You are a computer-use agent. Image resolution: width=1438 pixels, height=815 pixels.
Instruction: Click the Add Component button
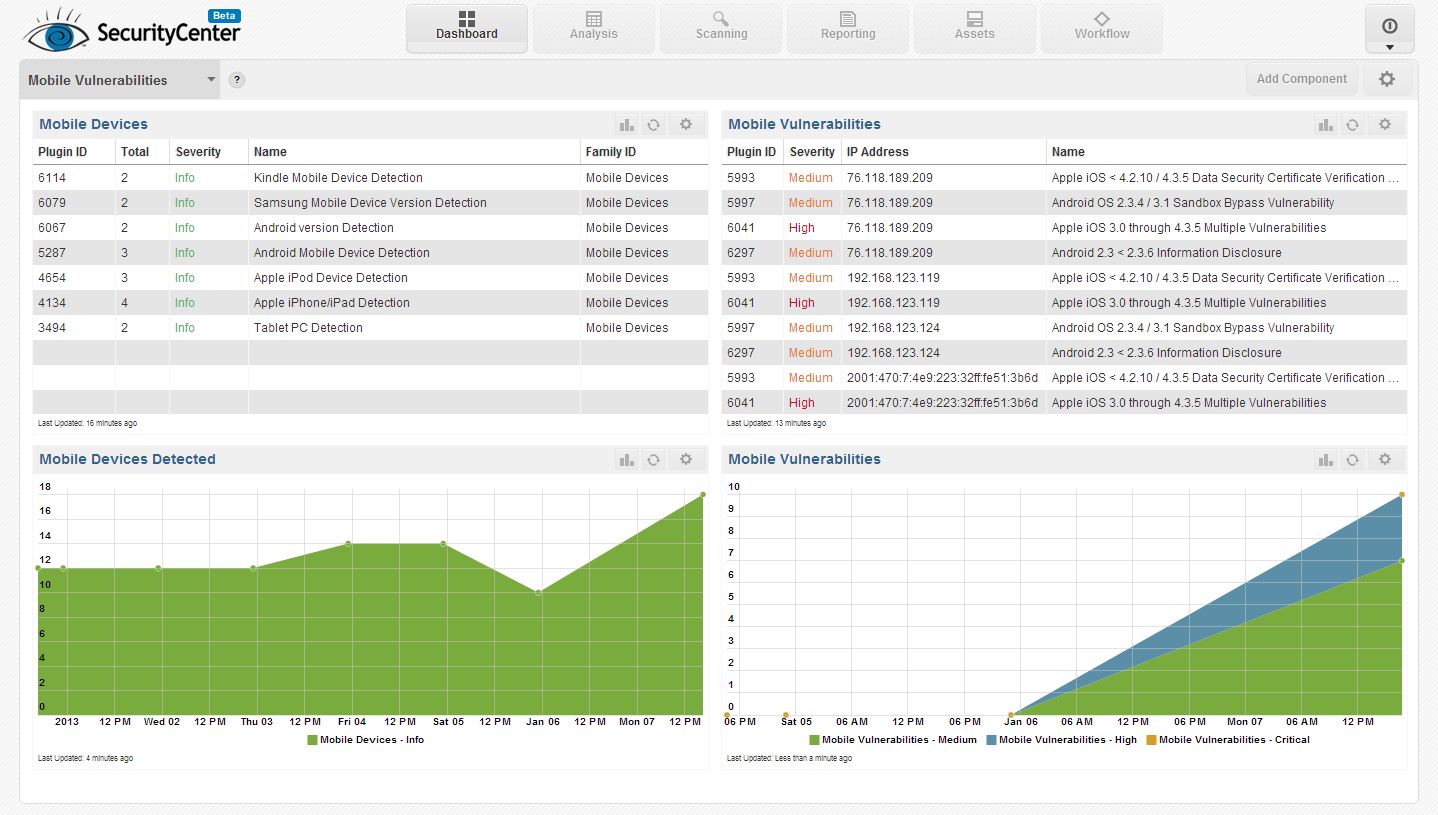pyautogui.click(x=1301, y=79)
